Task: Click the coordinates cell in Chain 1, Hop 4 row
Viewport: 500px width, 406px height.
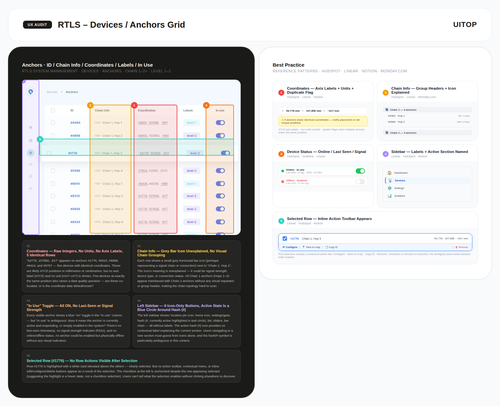Action: [153, 171]
